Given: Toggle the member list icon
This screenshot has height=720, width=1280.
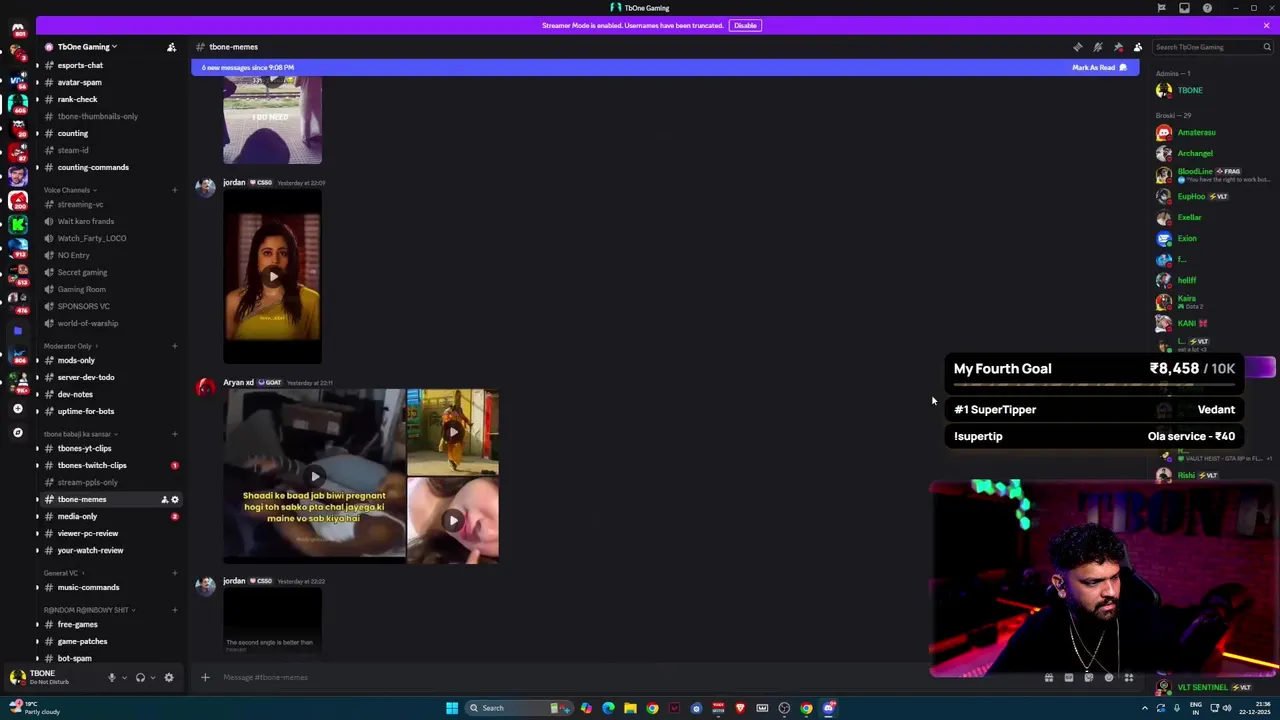Looking at the screenshot, I should point(1138,47).
